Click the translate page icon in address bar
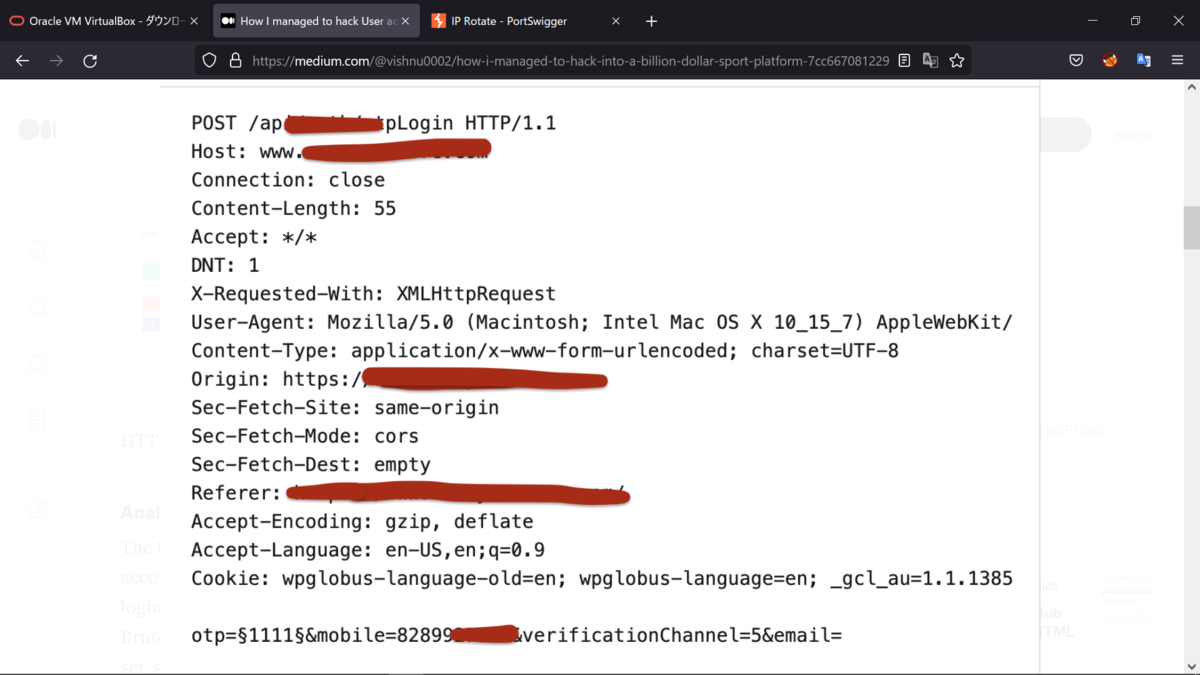Screen dimensions: 1200x675 930,60
